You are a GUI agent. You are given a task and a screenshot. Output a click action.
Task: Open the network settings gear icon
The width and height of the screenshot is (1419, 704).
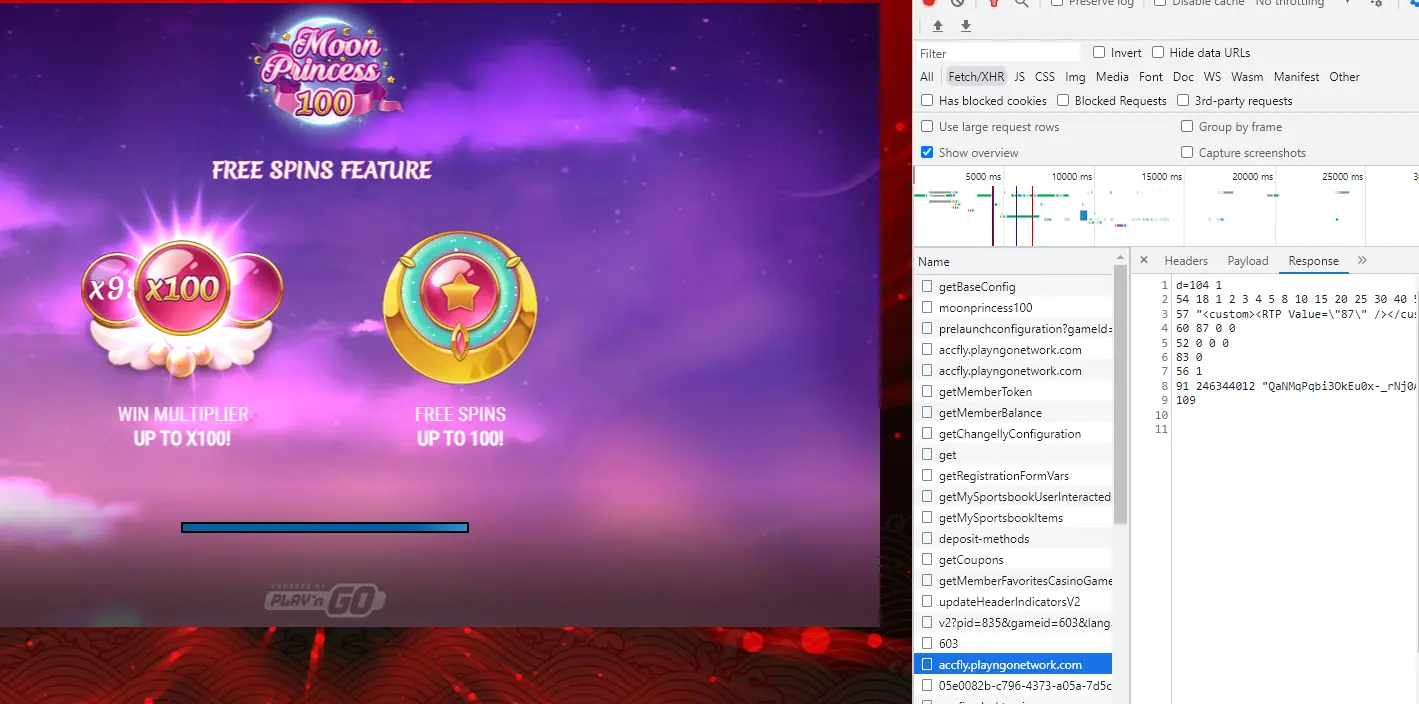point(1377,3)
